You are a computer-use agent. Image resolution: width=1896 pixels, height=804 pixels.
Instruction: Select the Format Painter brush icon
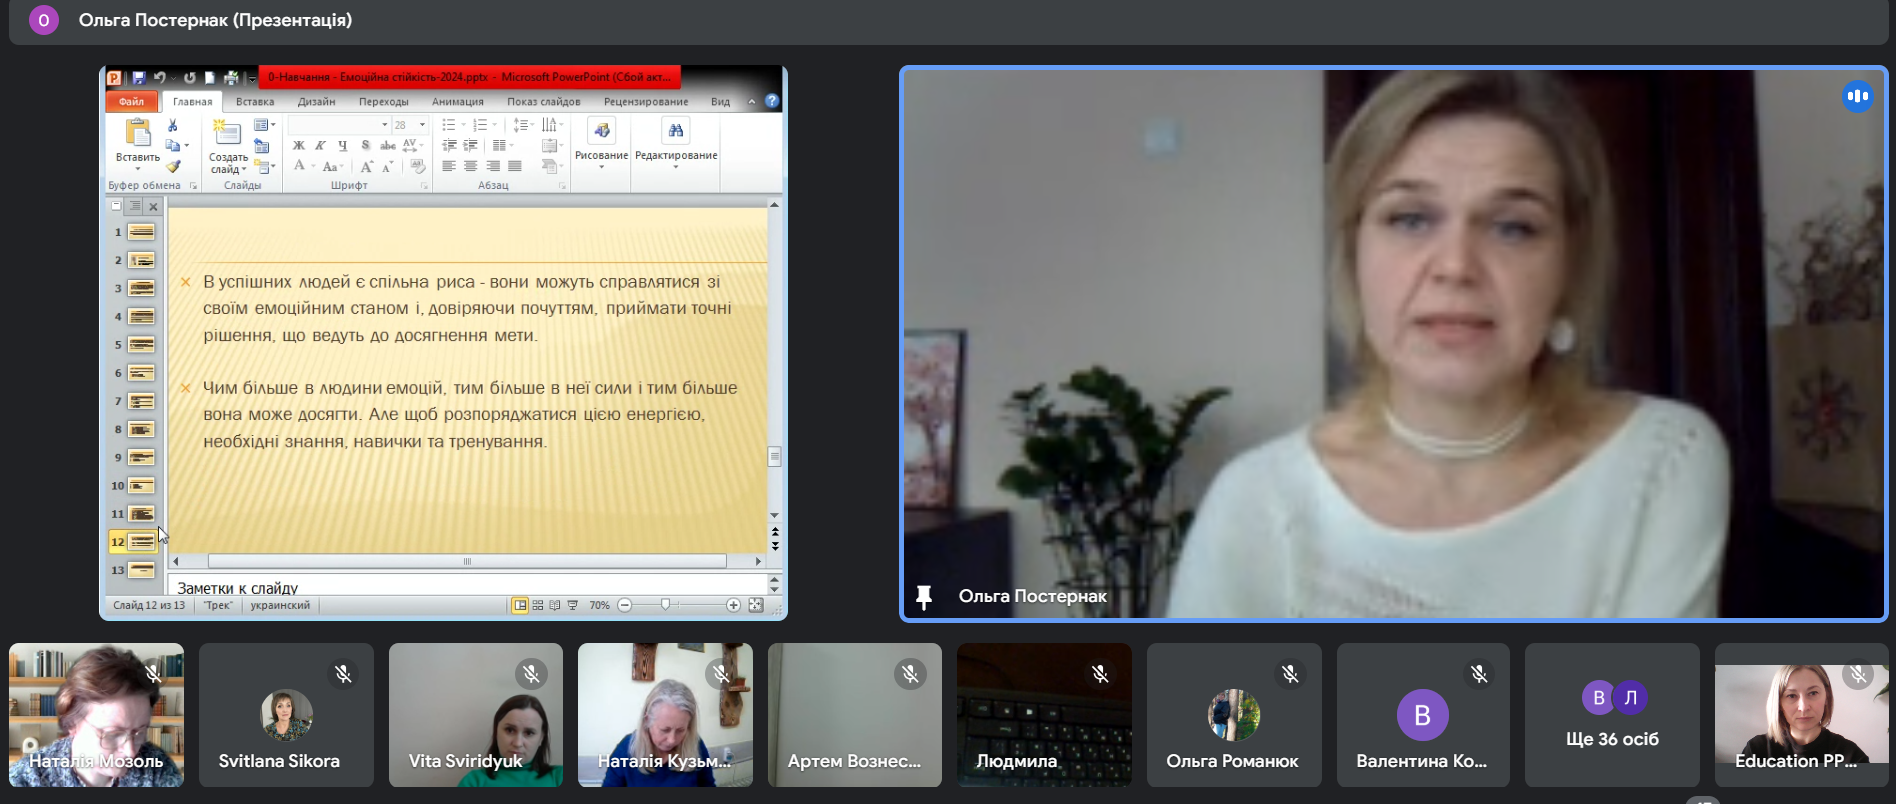tap(173, 167)
